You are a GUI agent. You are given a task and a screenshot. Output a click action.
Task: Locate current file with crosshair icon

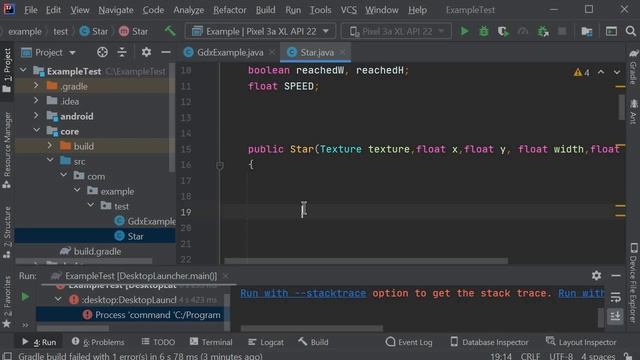[102, 52]
